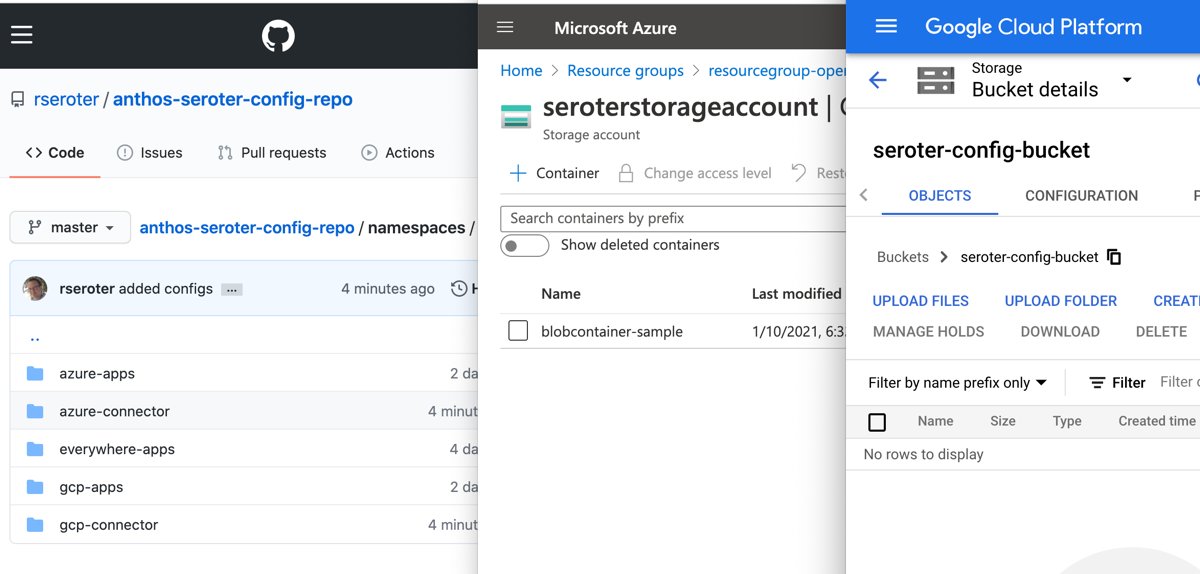Click rseroter owner link in repo title
1200x574 pixels.
[x=66, y=100]
